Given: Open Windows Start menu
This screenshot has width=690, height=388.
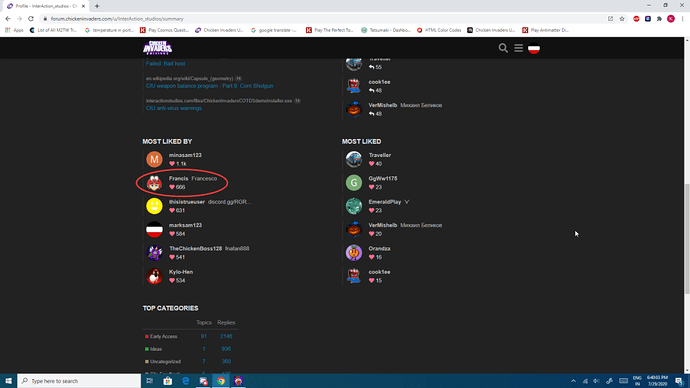Looking at the screenshot, I should 8,381.
